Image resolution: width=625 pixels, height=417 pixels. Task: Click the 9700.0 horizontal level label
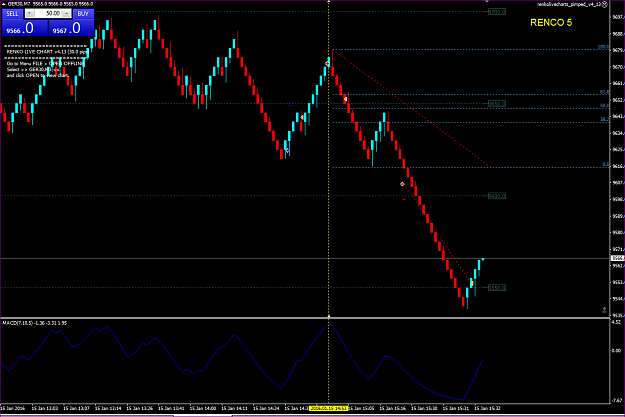[x=497, y=12]
